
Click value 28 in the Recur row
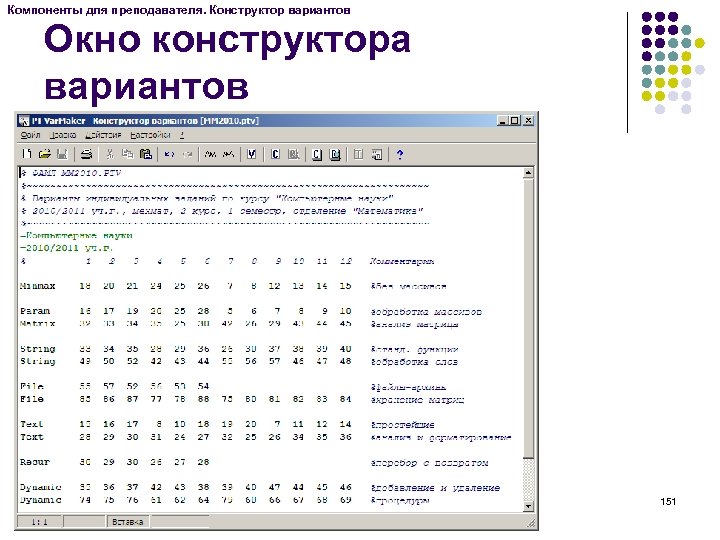203,462
